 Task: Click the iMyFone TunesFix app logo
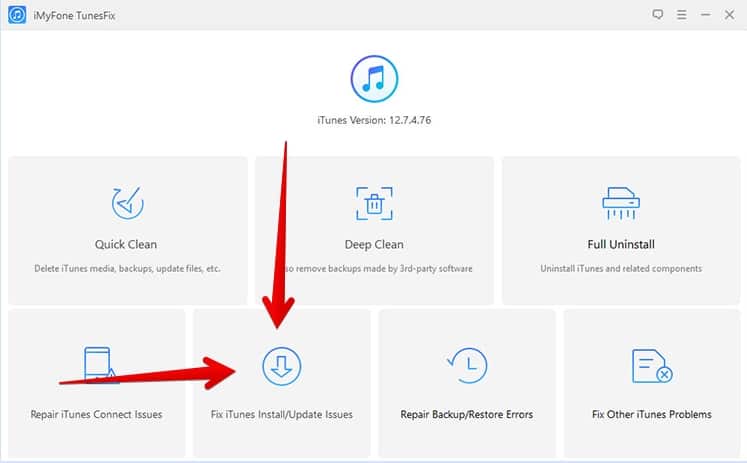pos(17,15)
